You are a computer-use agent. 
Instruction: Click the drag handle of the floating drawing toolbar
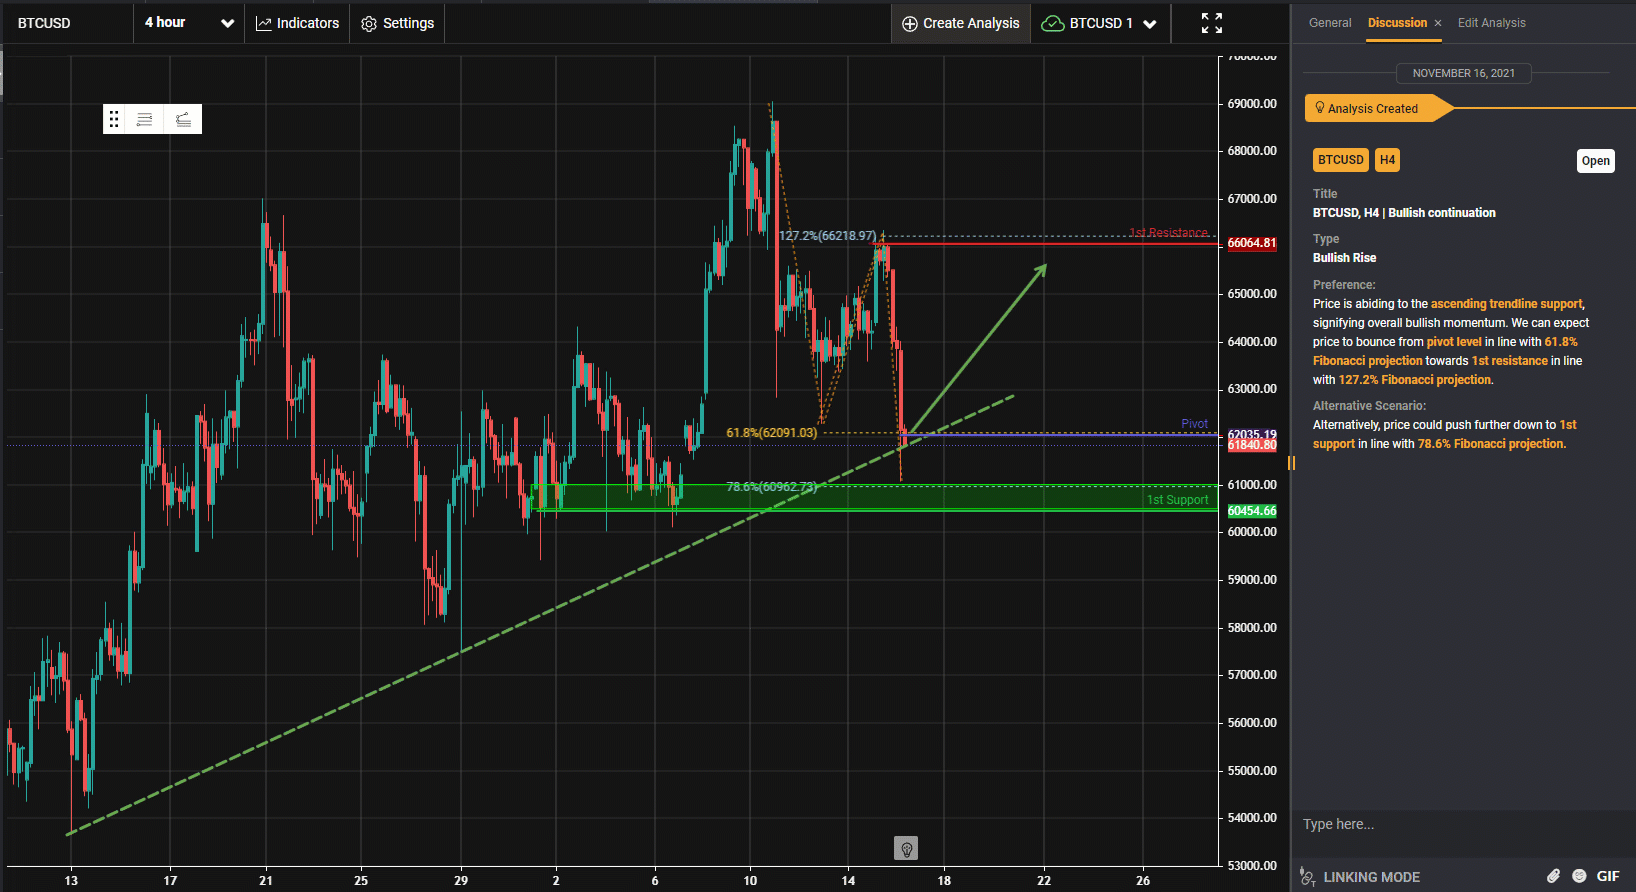[x=114, y=119]
